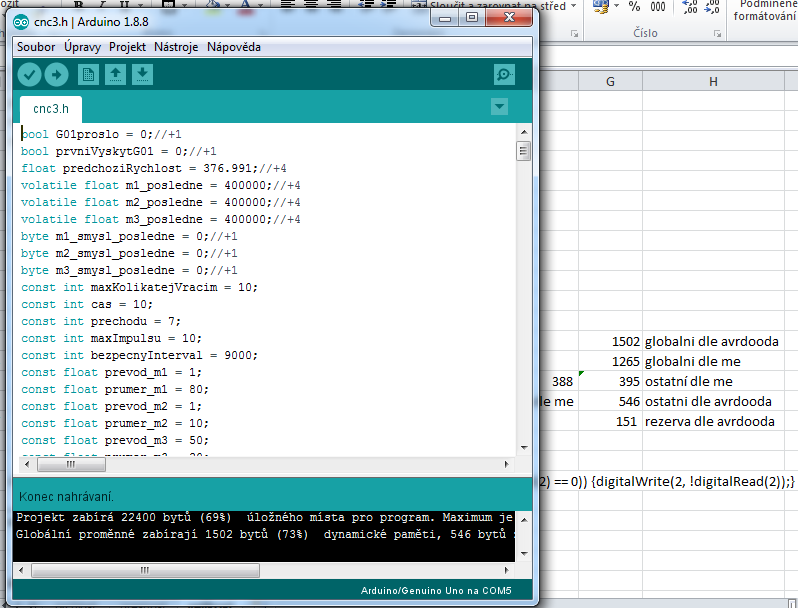Click the accounting number format icon in Excel
798x608 pixels.
point(601,7)
